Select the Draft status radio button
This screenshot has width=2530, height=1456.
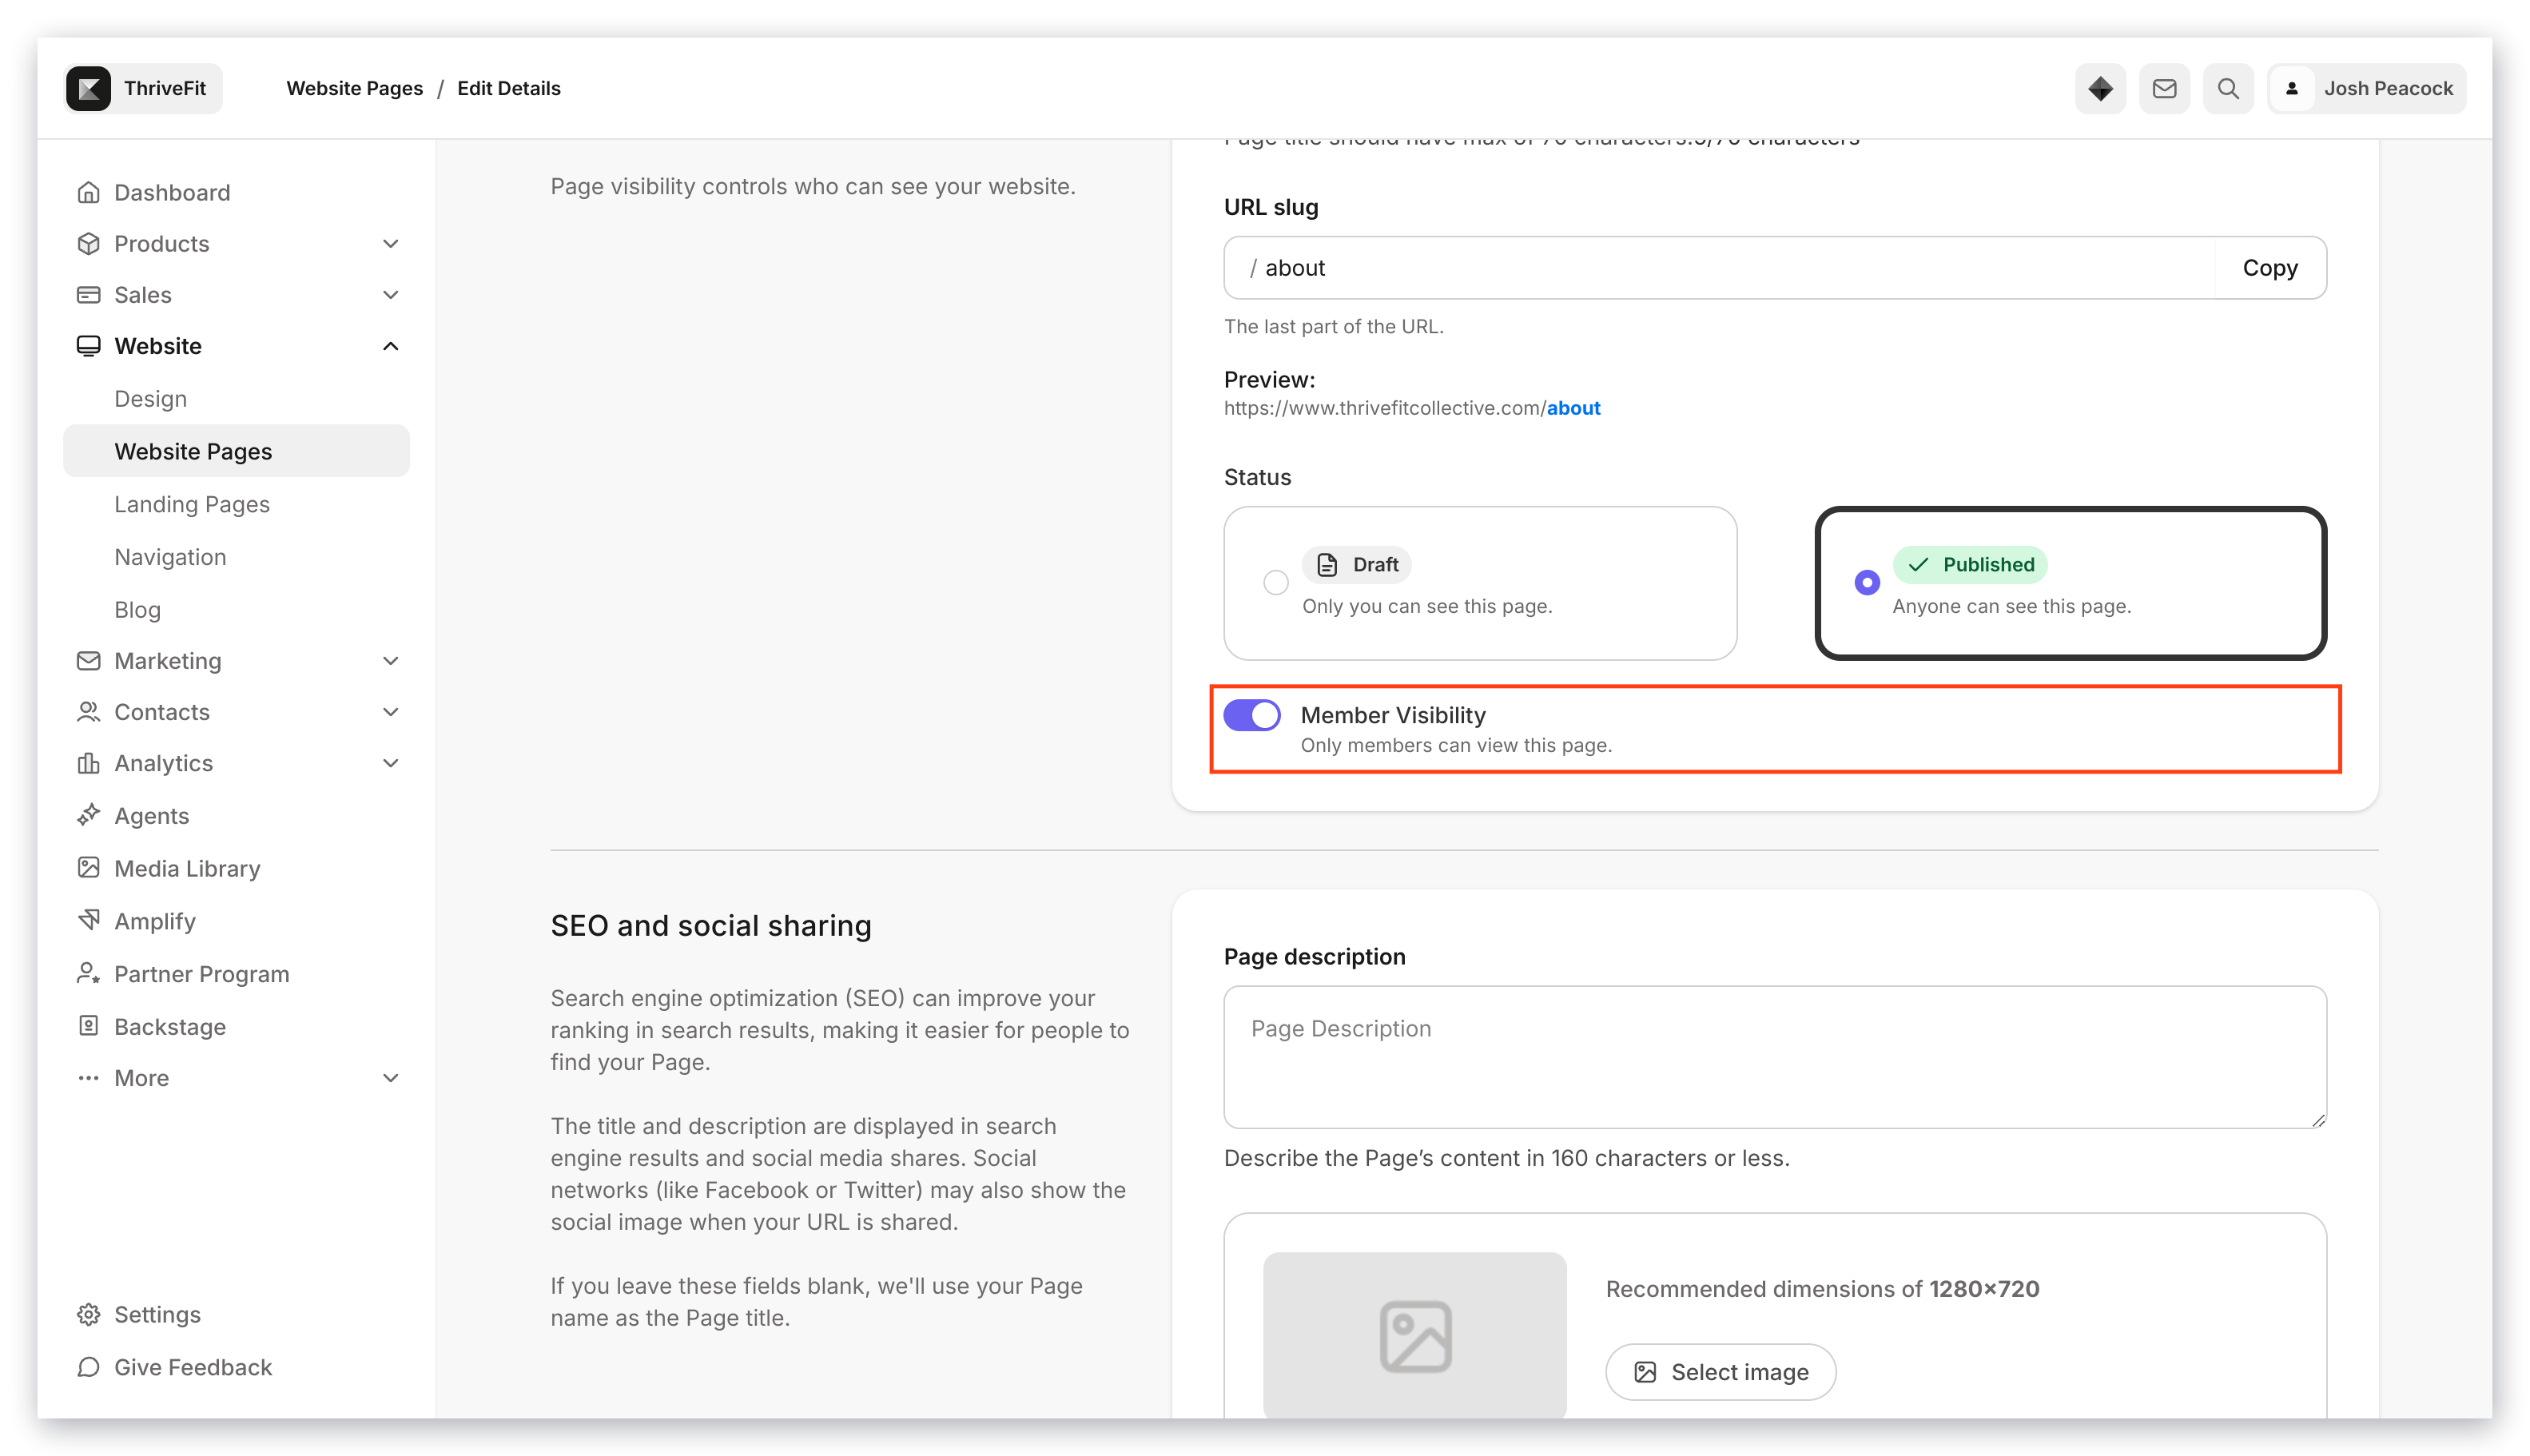[x=1275, y=582]
